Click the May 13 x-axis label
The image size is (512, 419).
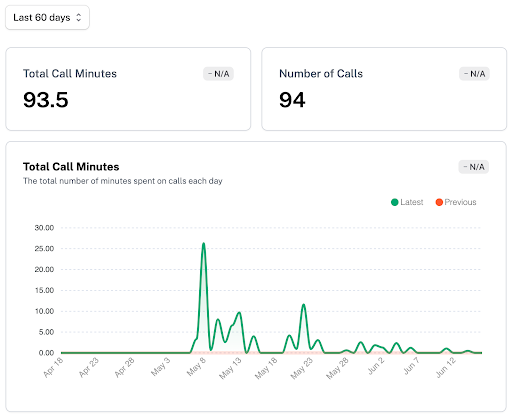point(230,368)
